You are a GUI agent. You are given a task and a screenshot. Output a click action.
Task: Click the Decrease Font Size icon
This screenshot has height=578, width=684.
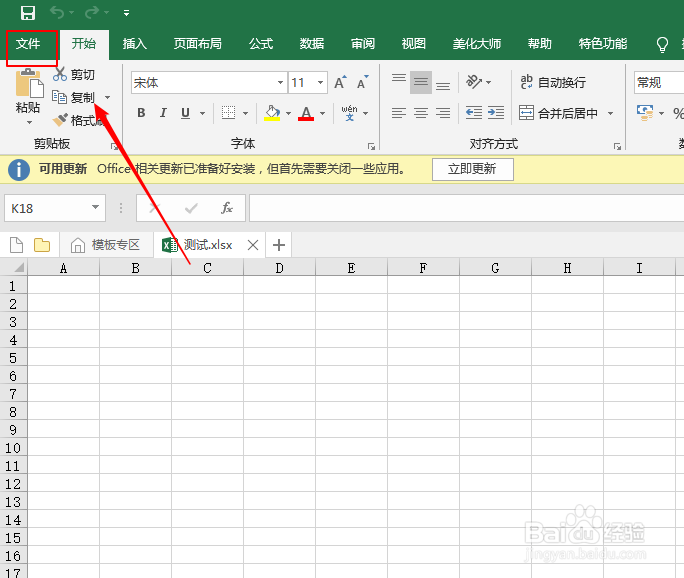click(363, 82)
